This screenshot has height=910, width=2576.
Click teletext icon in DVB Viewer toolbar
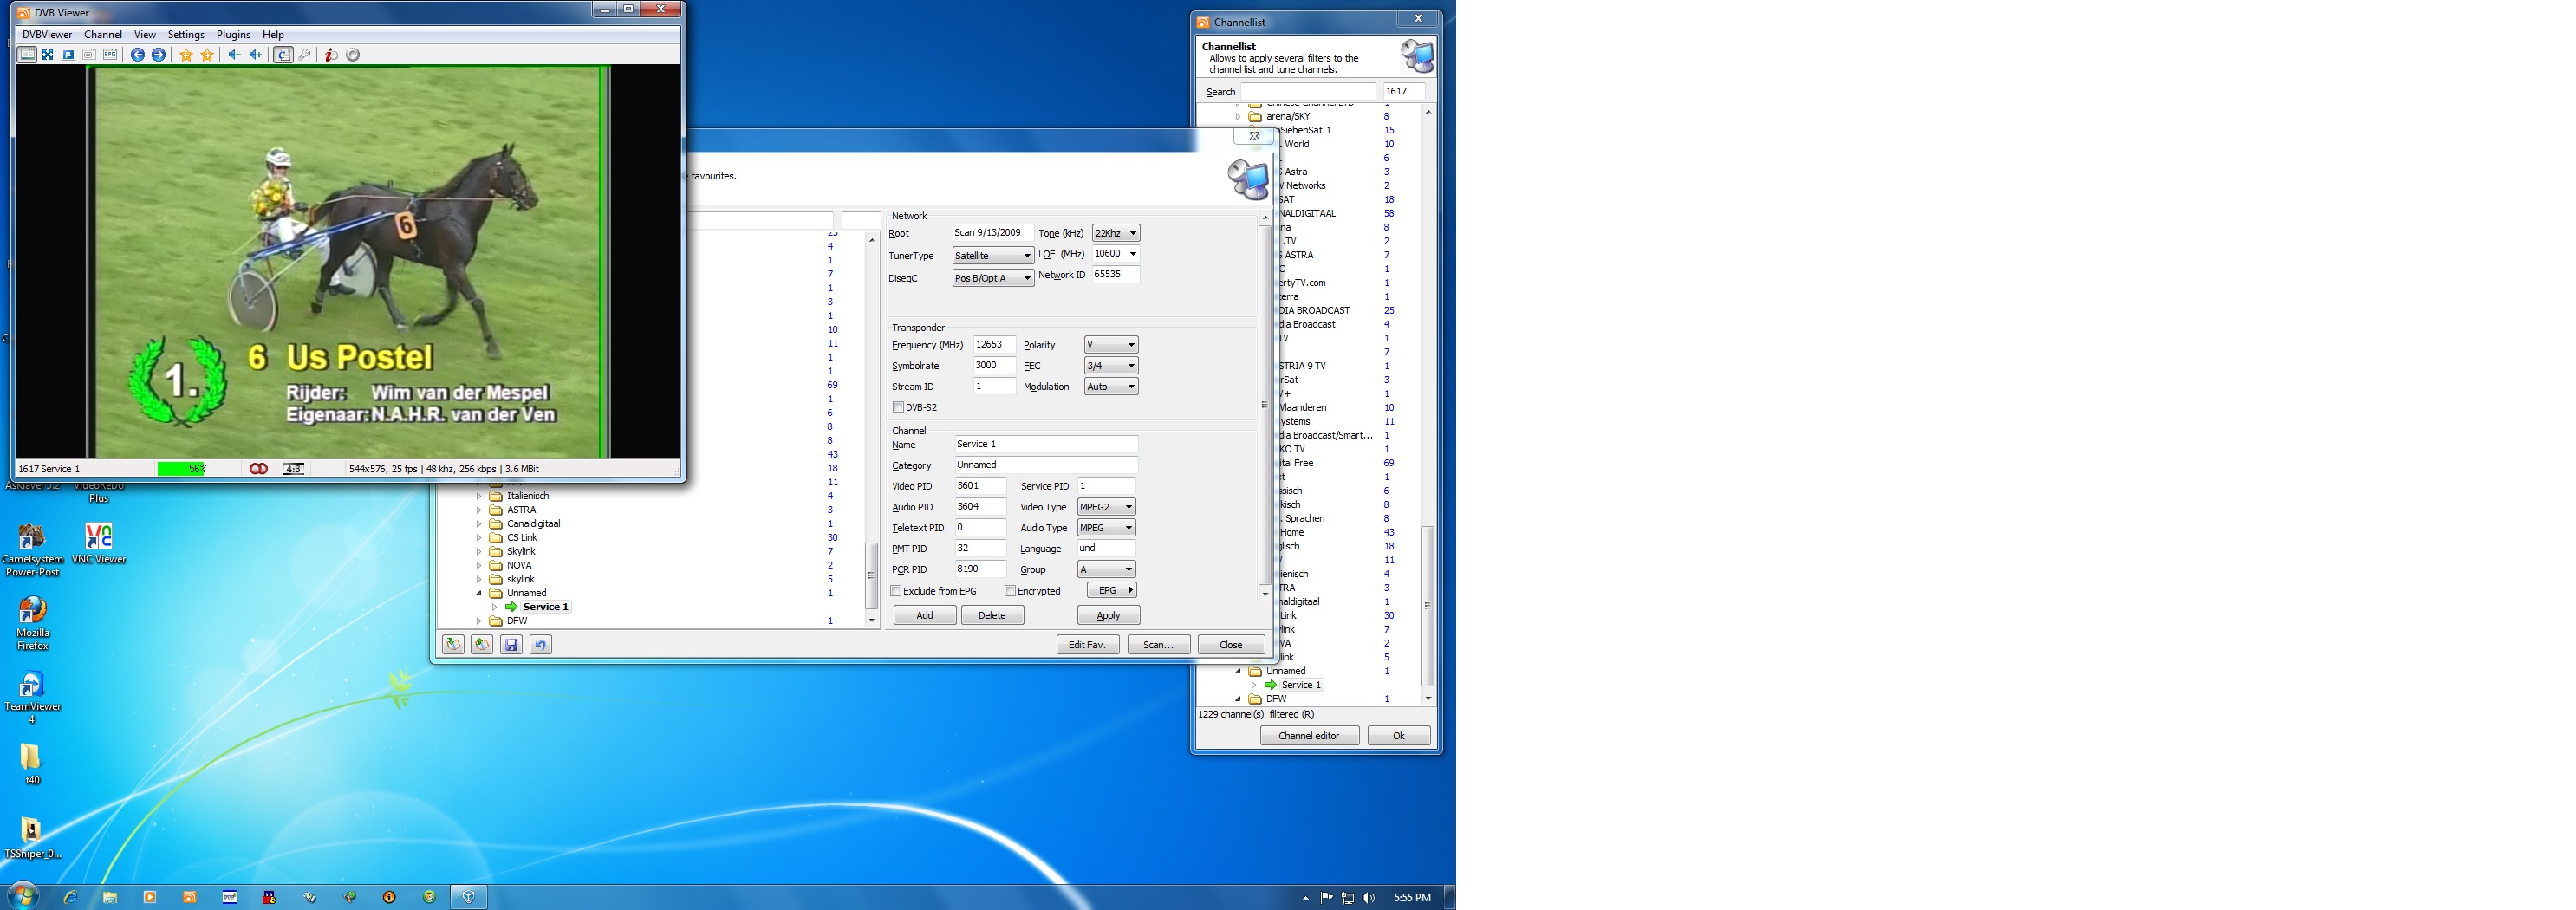[89, 55]
